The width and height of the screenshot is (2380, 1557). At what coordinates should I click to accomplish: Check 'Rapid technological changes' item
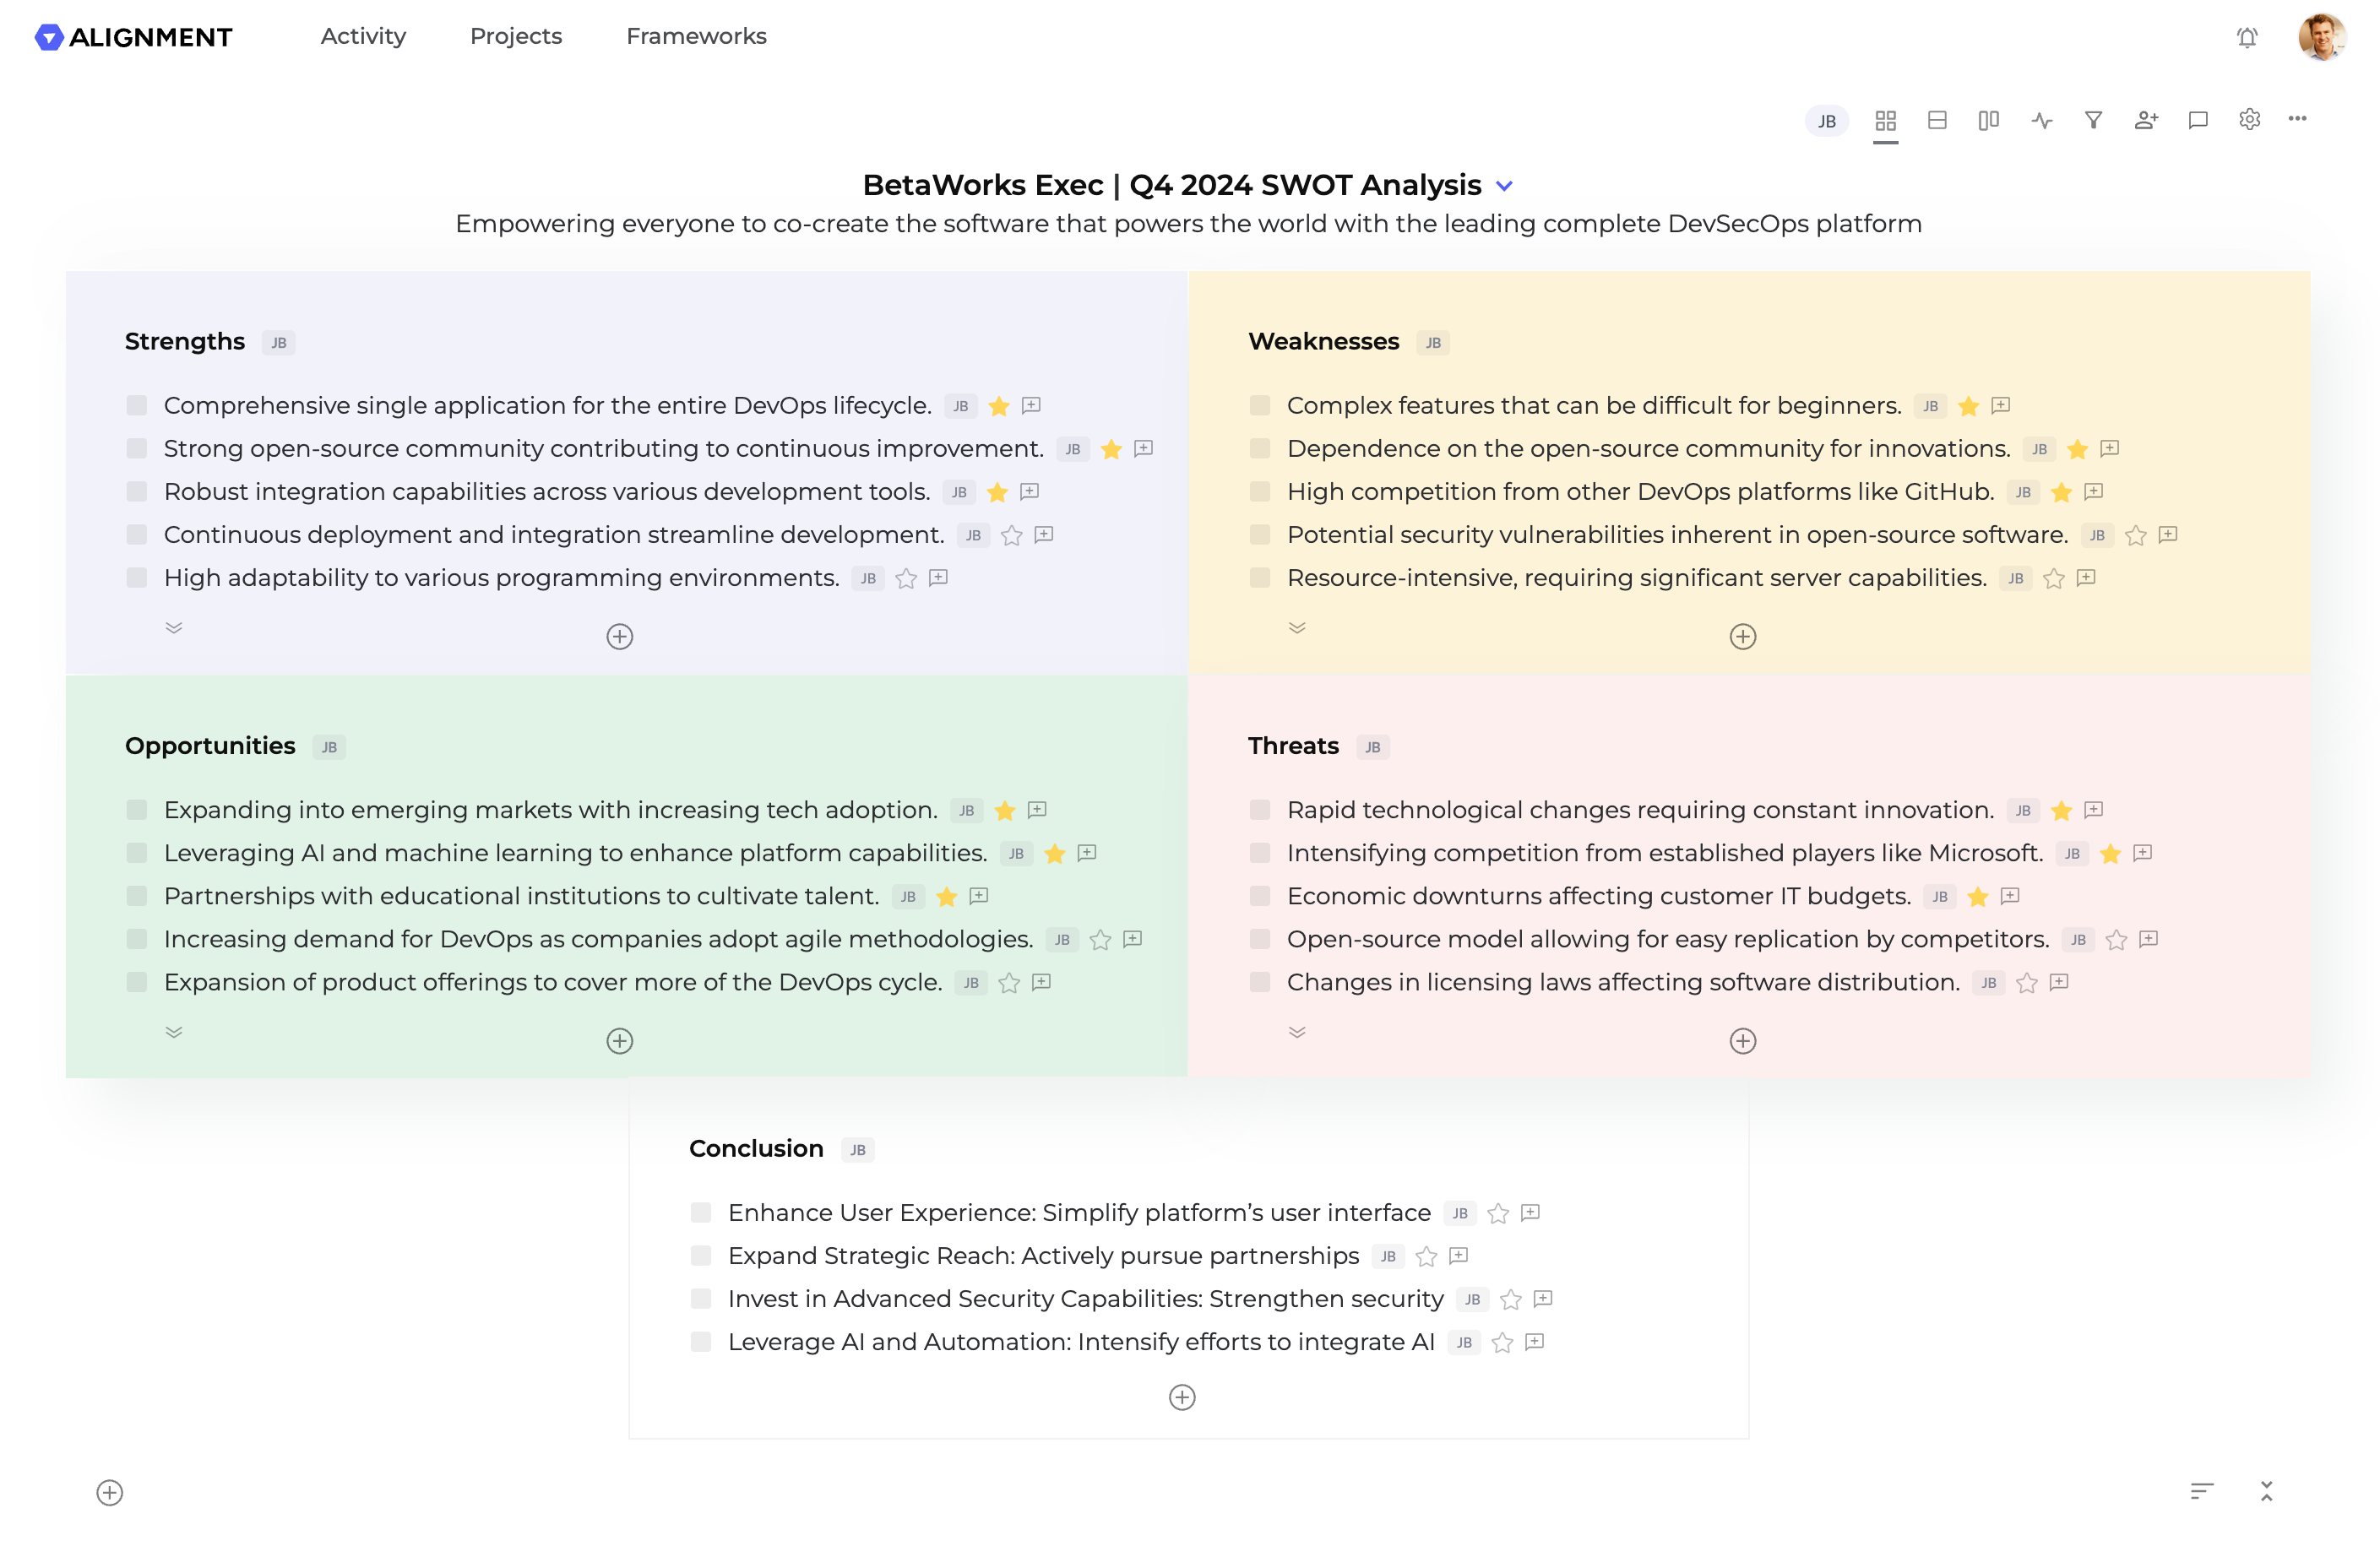point(1260,809)
